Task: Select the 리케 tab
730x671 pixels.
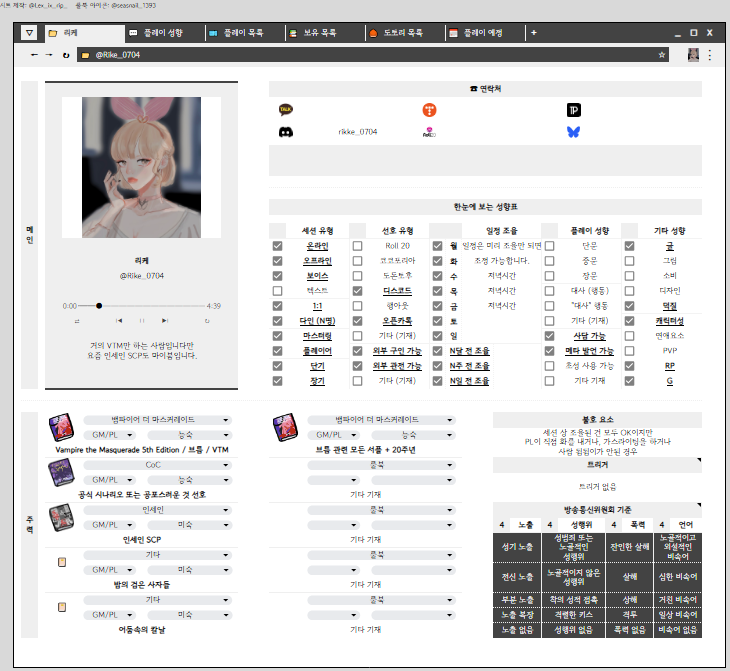Action: pyautogui.click(x=85, y=33)
